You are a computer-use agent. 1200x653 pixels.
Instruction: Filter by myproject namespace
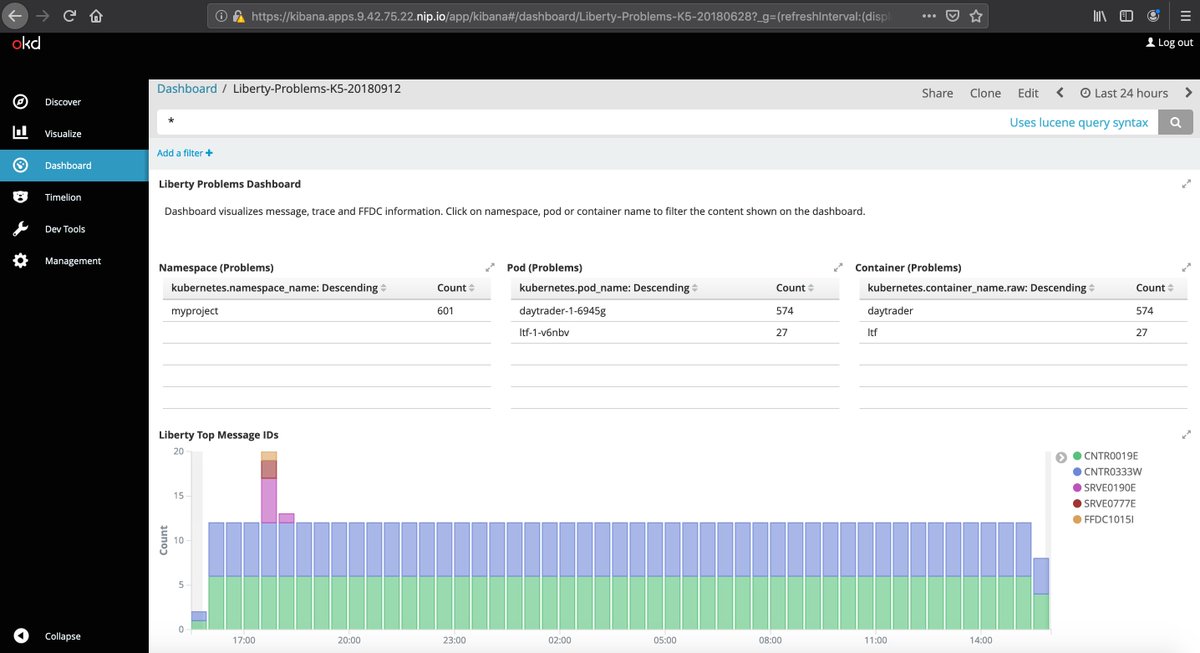tap(195, 311)
